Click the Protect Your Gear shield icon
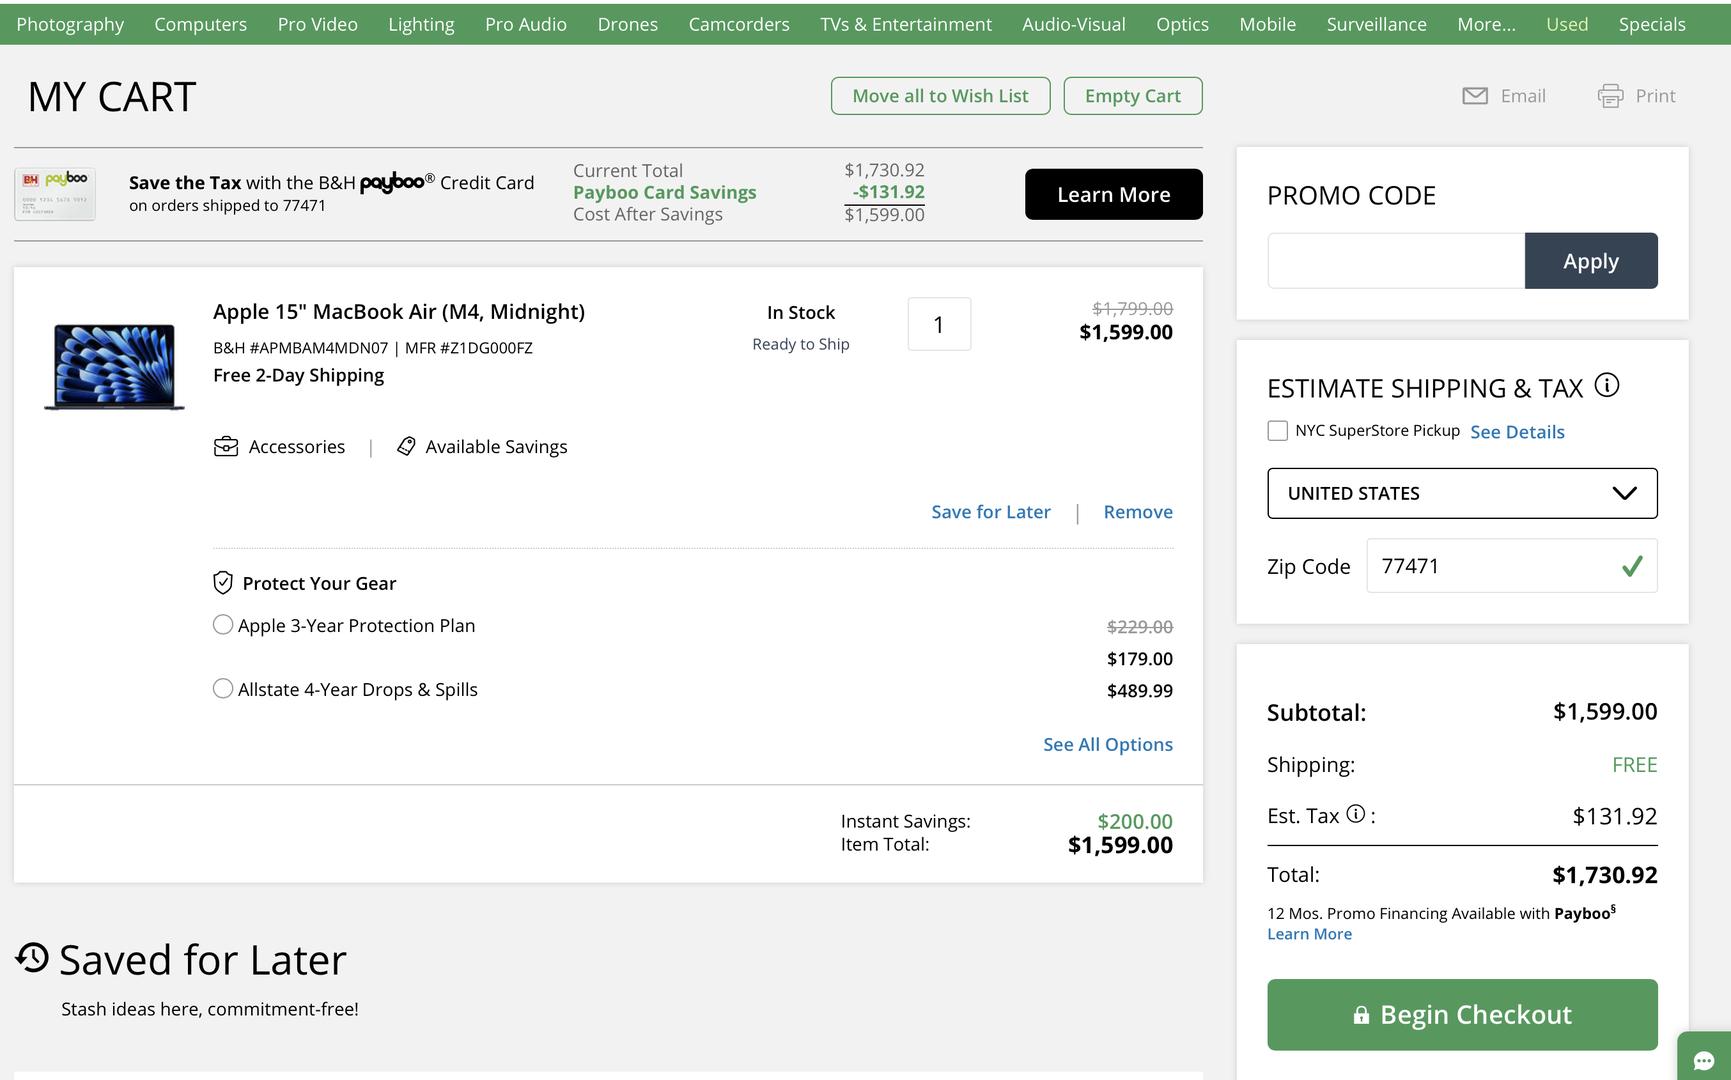 [x=223, y=583]
